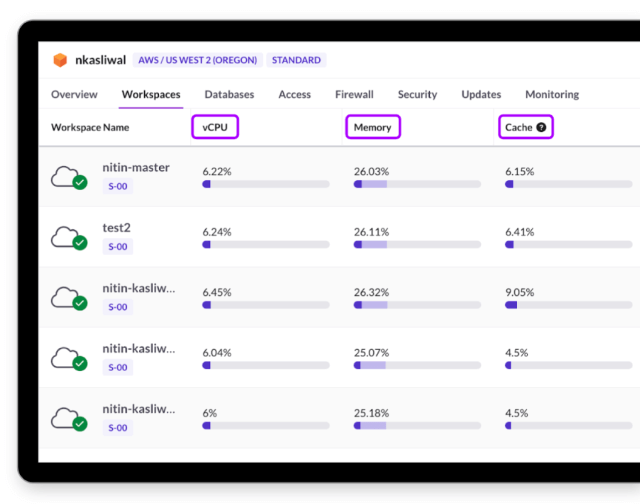This screenshot has height=504, width=640.
Task: Click the 6% vCPU usage bar
Action: click(x=266, y=426)
